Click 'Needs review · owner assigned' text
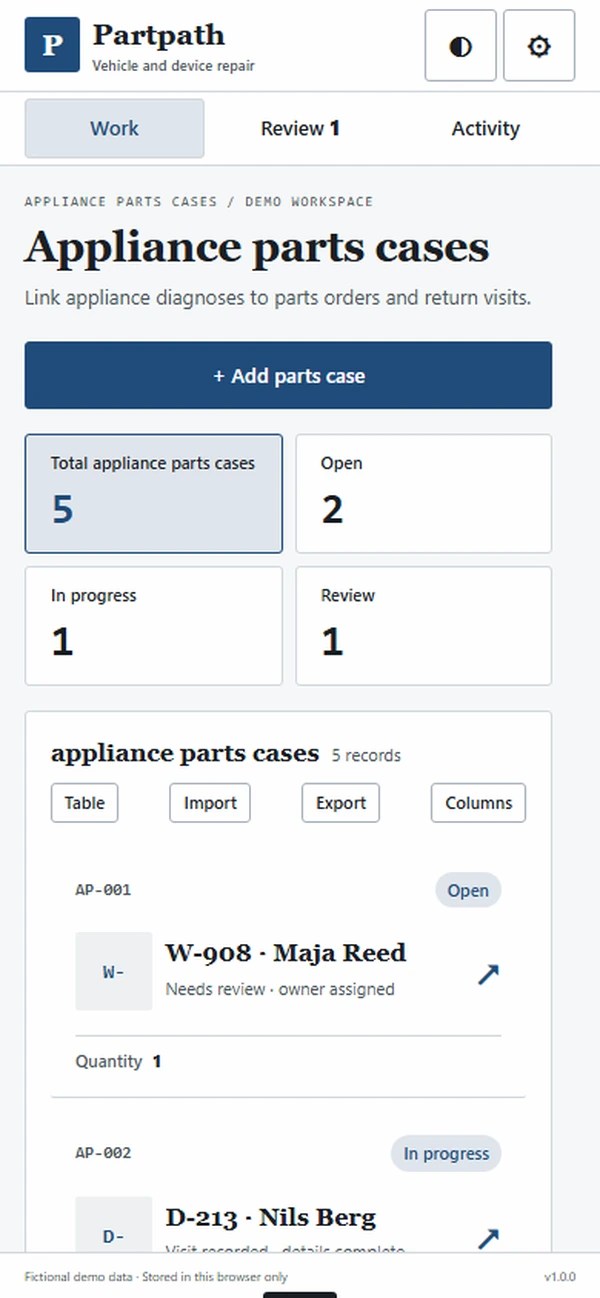This screenshot has width=600, height=1298. click(x=280, y=989)
